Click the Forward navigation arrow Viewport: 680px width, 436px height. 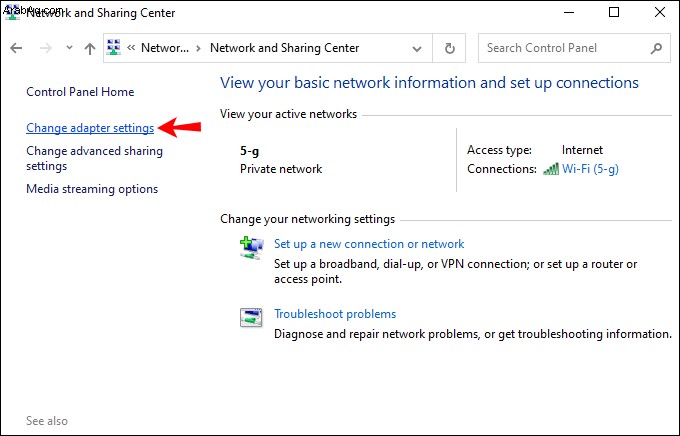[46, 48]
